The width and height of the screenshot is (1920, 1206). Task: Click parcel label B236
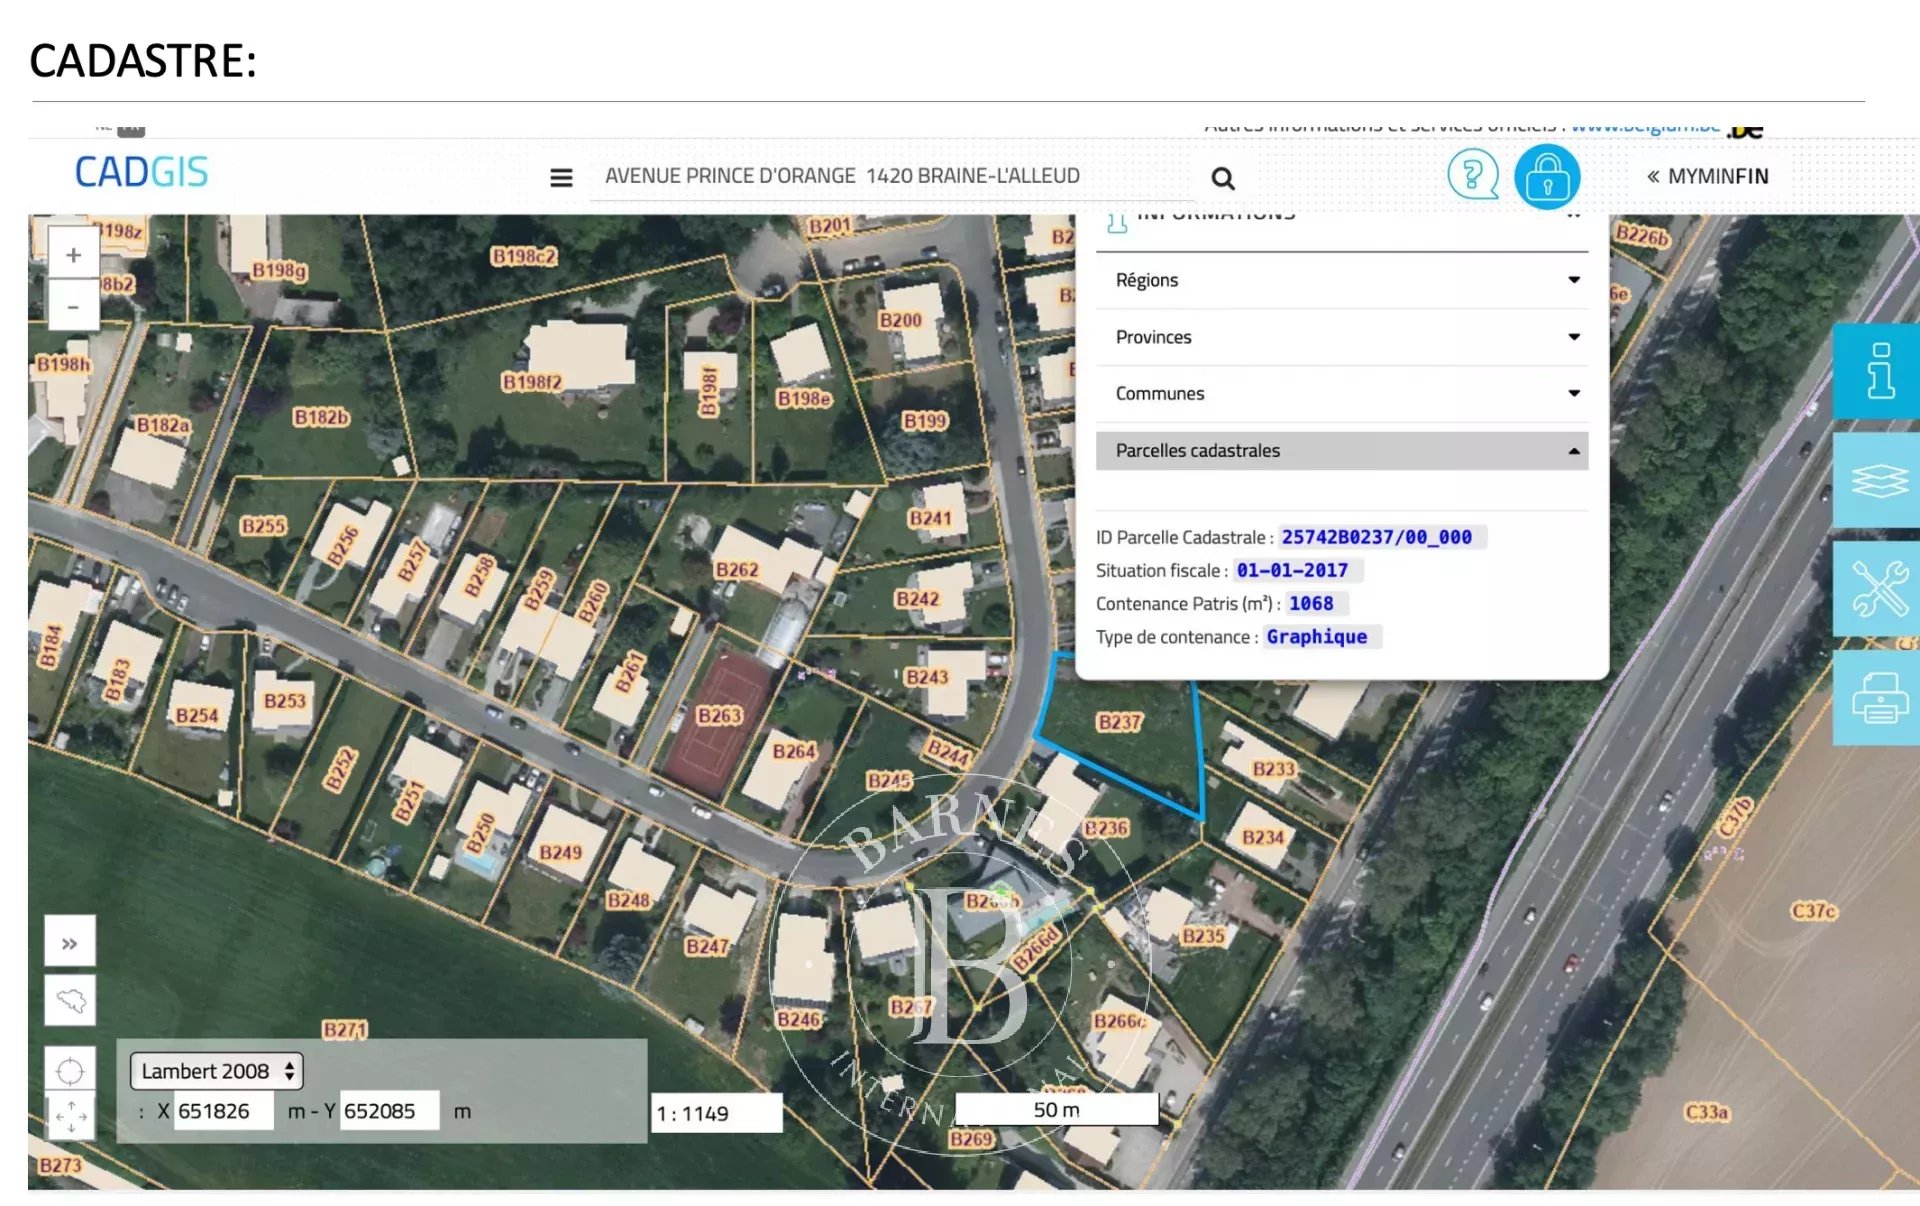click(x=1106, y=828)
